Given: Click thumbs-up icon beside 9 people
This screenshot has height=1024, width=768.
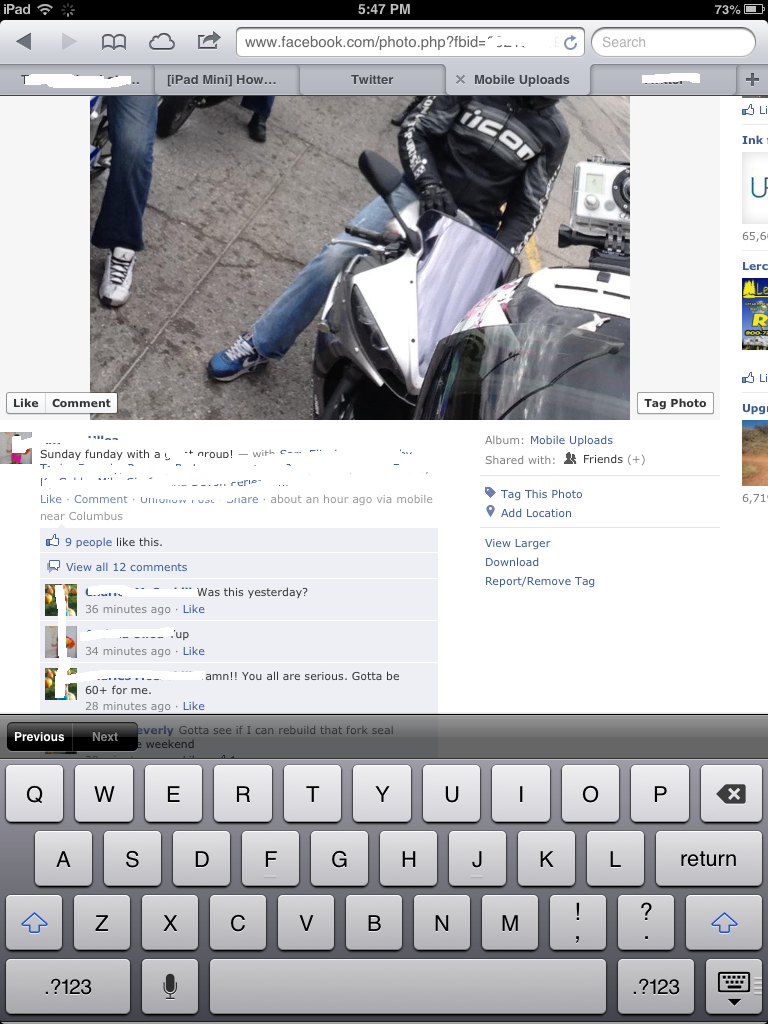Looking at the screenshot, I should [52, 541].
